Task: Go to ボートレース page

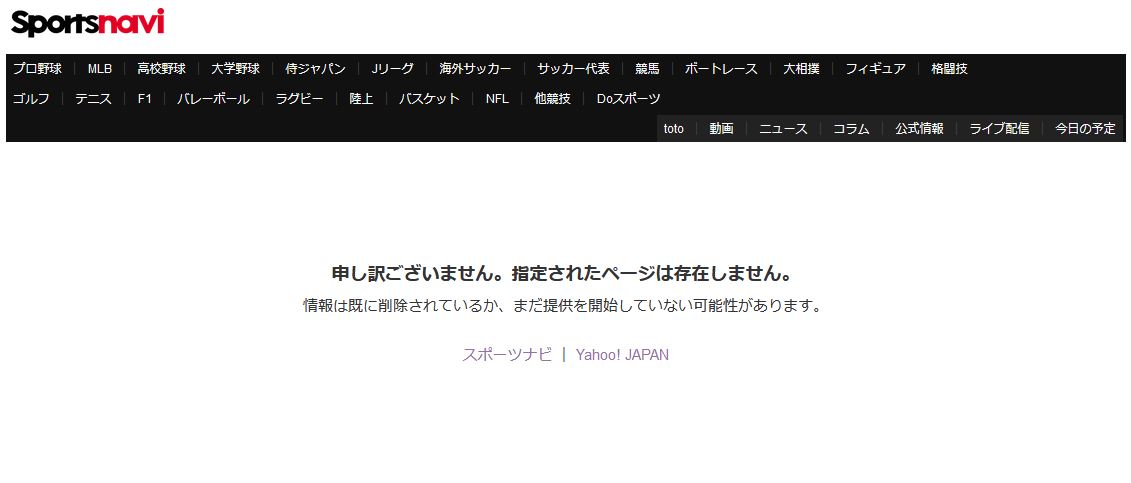Action: 721,69
